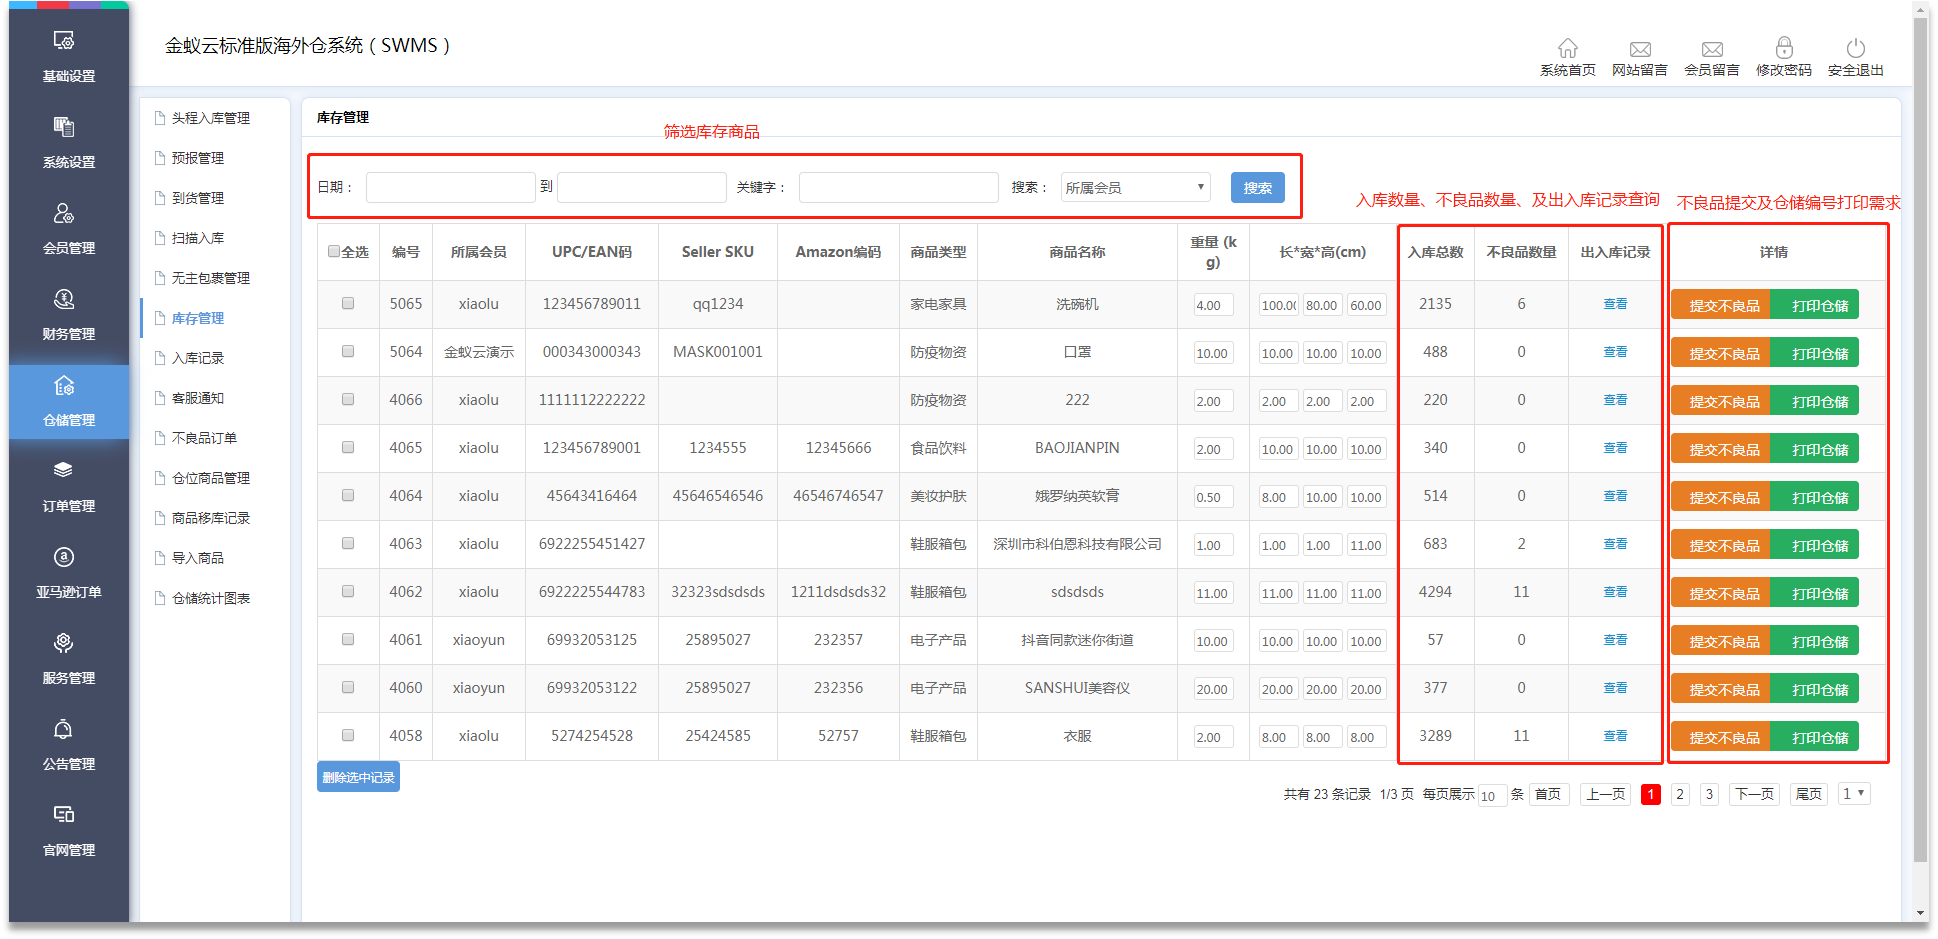
Task: Click the 修改密码 lock icon
Action: [x=1783, y=48]
